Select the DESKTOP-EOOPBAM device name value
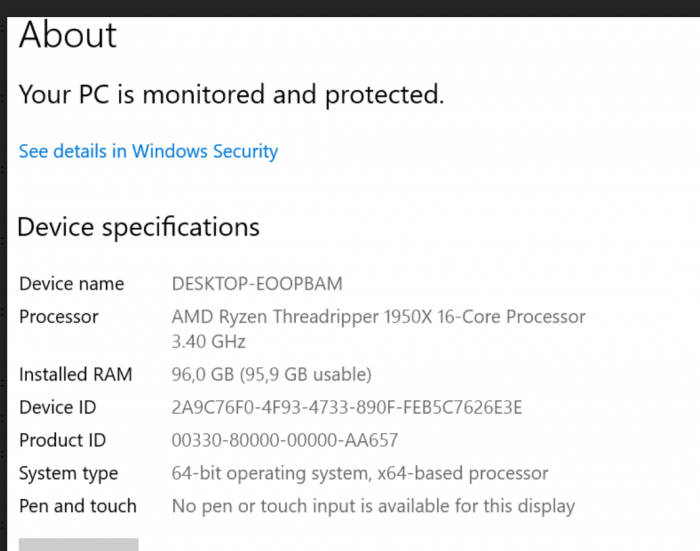 [257, 284]
